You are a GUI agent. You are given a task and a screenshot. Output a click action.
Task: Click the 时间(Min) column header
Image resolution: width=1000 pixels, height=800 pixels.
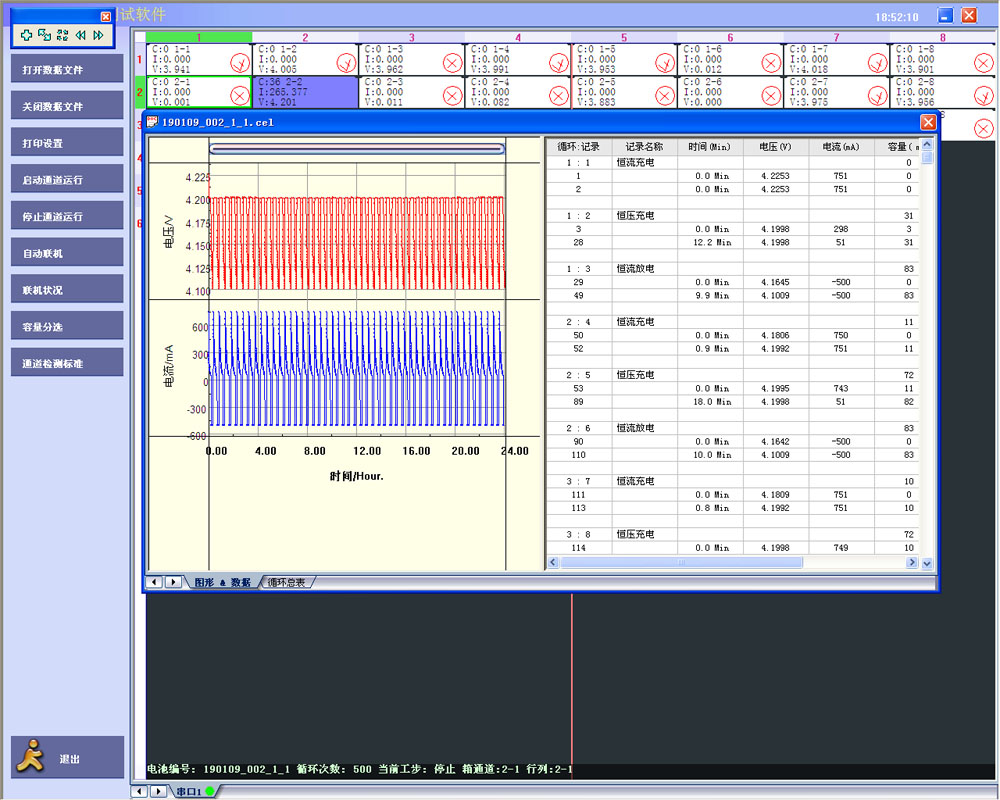click(x=709, y=147)
